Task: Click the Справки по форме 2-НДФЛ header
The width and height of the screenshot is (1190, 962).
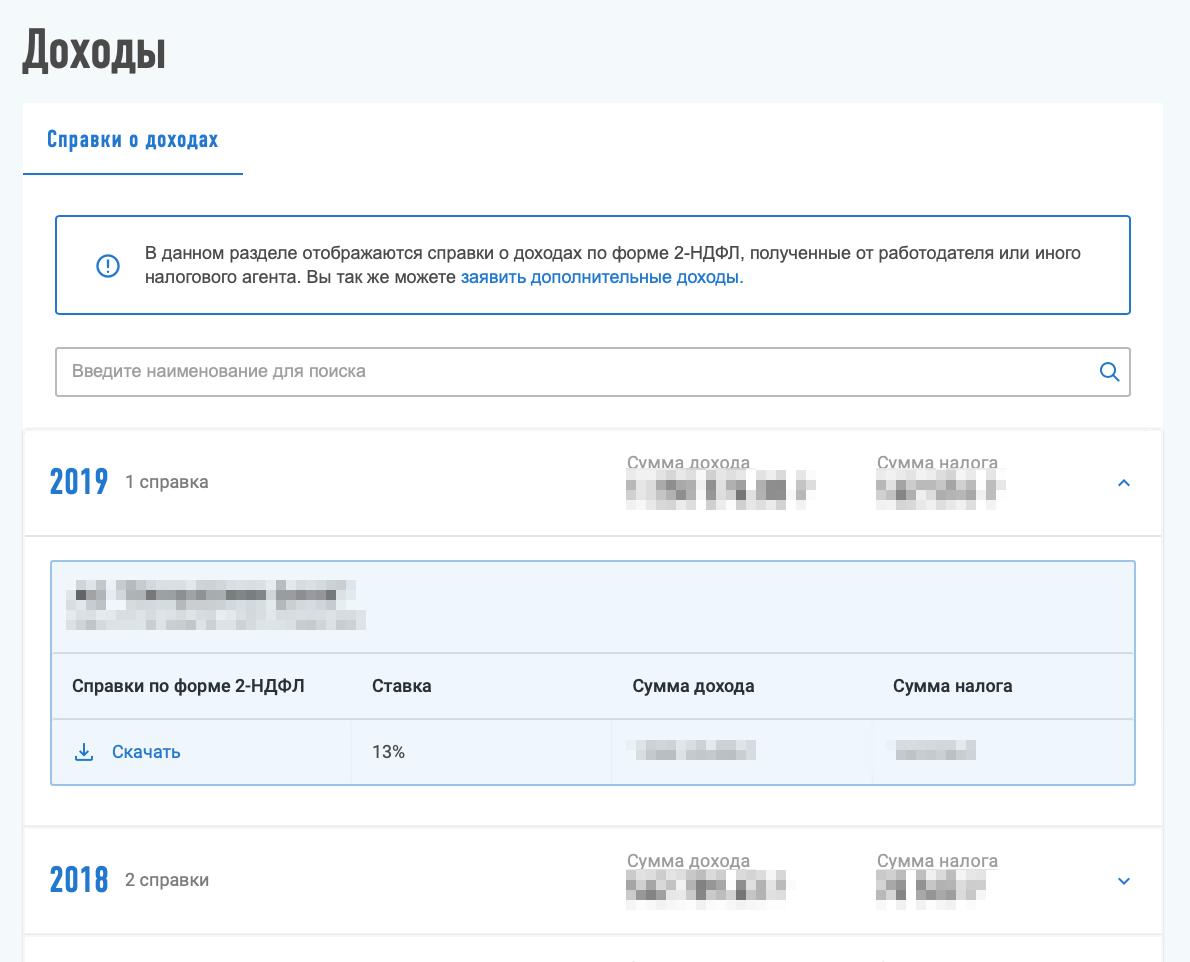Action: coord(188,686)
